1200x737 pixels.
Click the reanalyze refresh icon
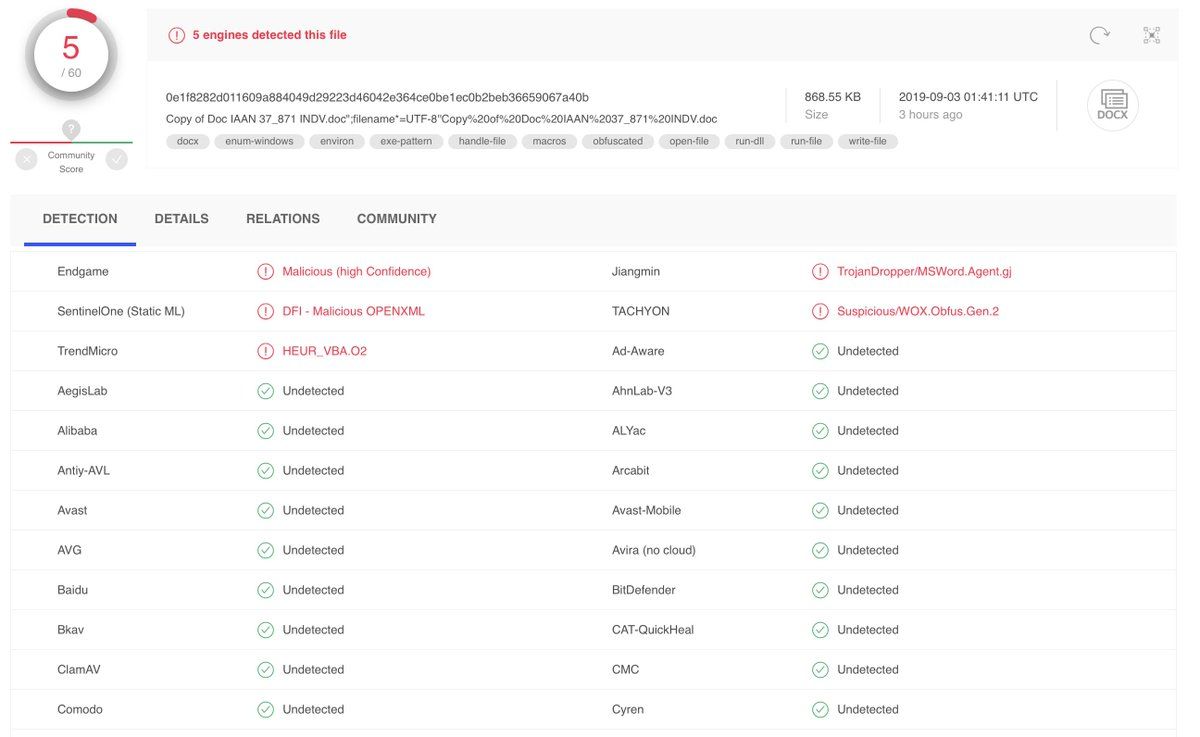(1099, 35)
